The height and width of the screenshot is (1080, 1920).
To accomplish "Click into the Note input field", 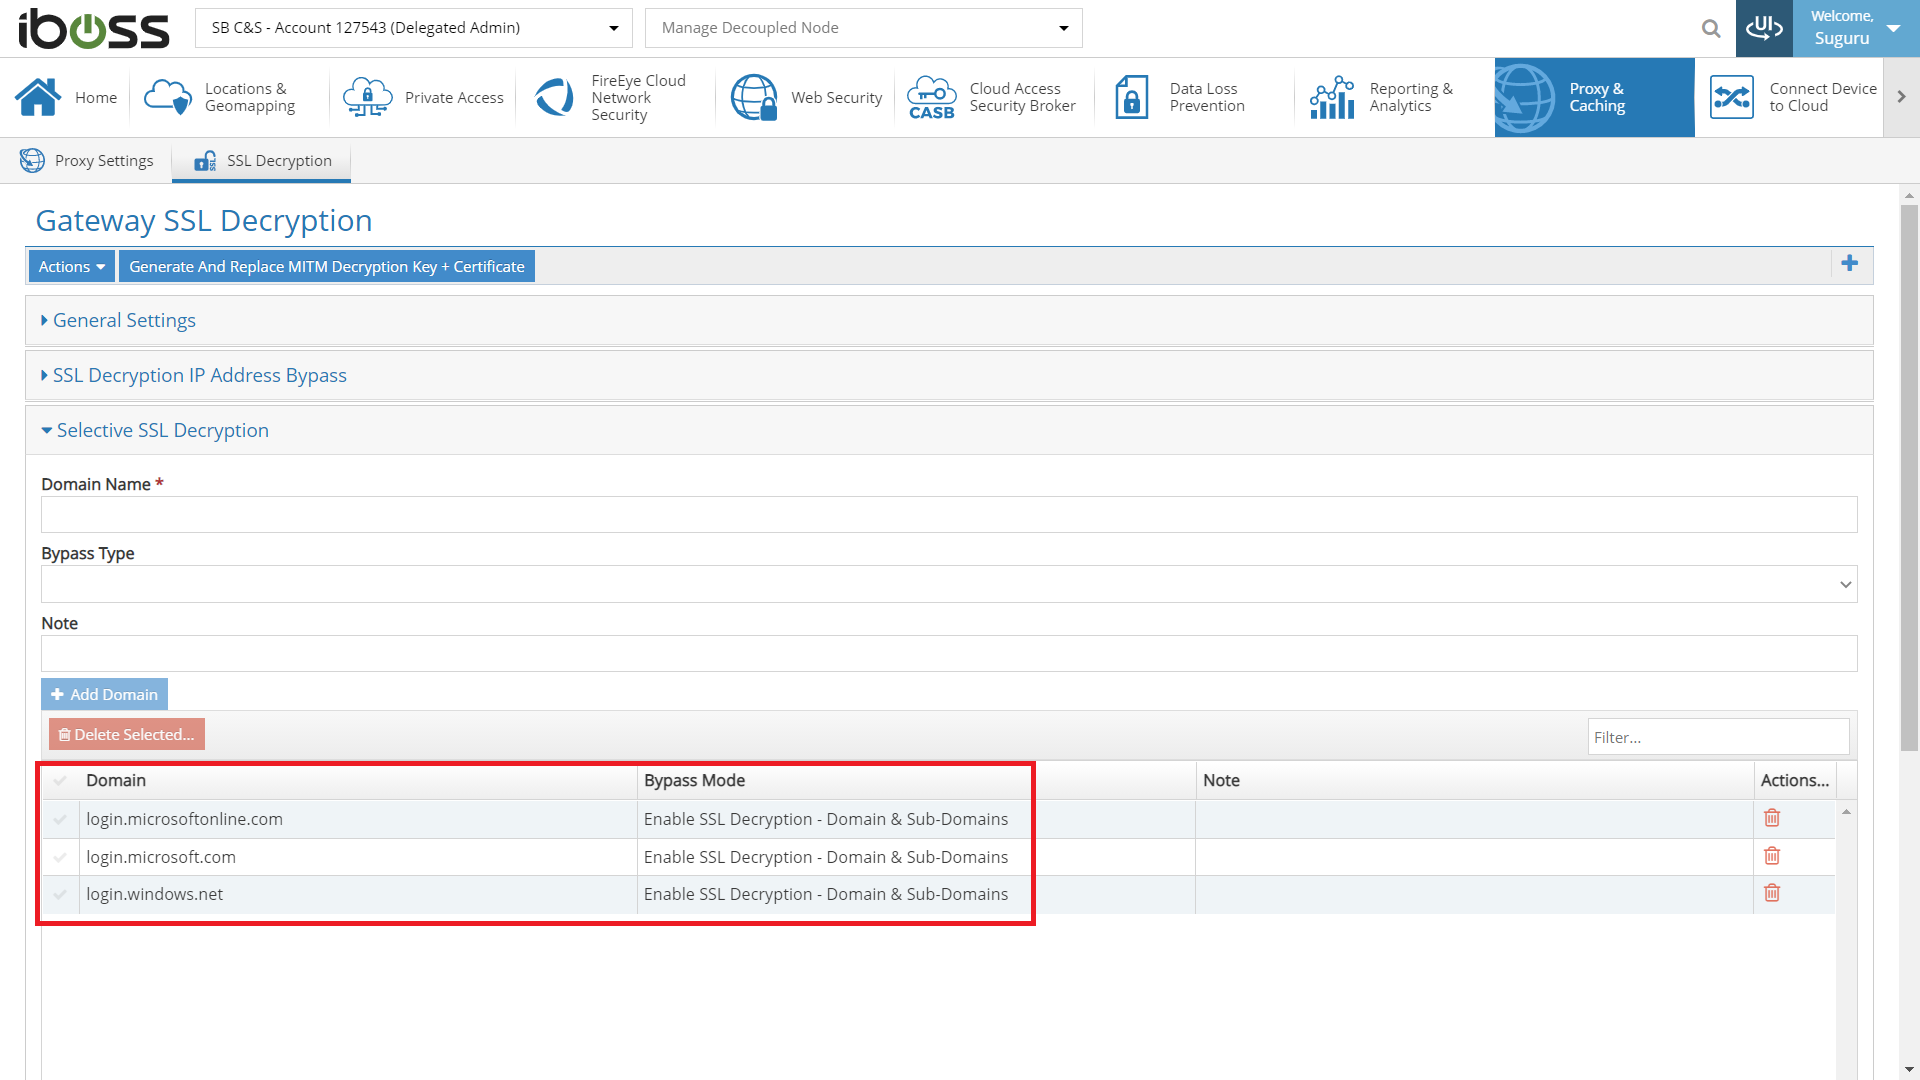I will (x=949, y=654).
